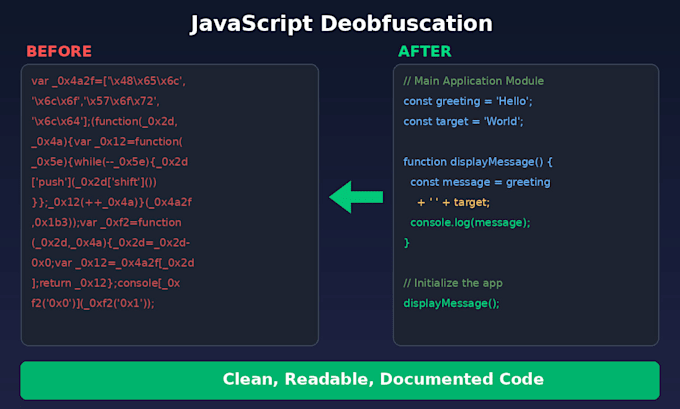
Task: Click obfuscated line starting 'var _0x4a2f='
Action: [x=108, y=81]
